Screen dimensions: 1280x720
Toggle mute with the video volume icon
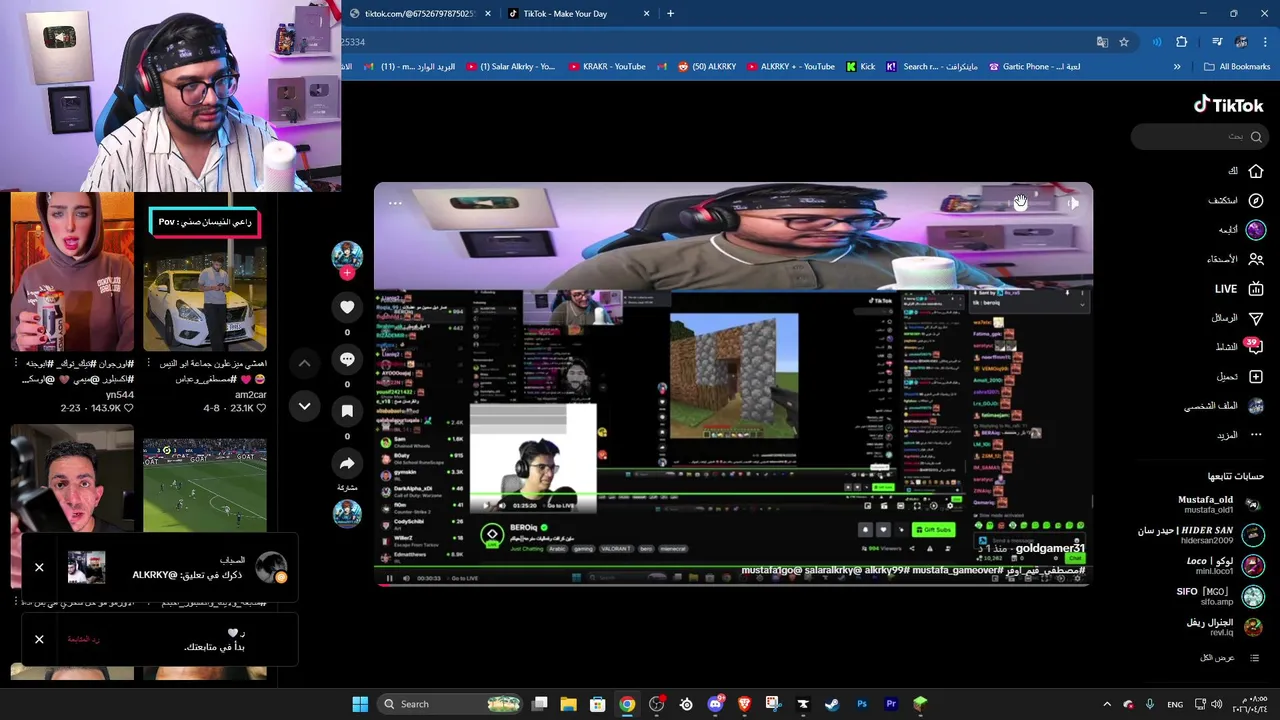1072,203
